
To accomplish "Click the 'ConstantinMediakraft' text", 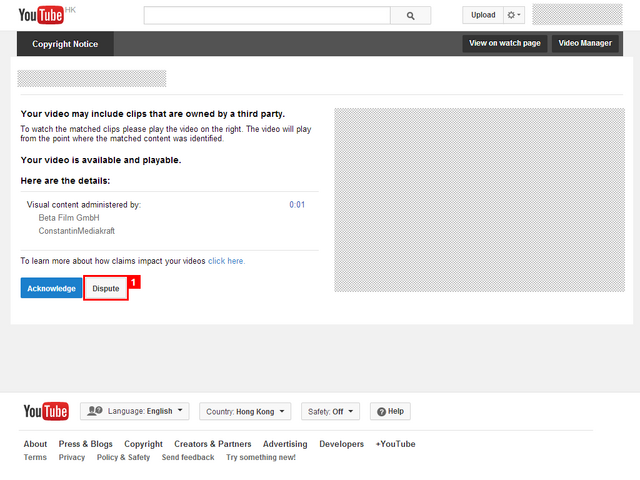I will click(77, 231).
